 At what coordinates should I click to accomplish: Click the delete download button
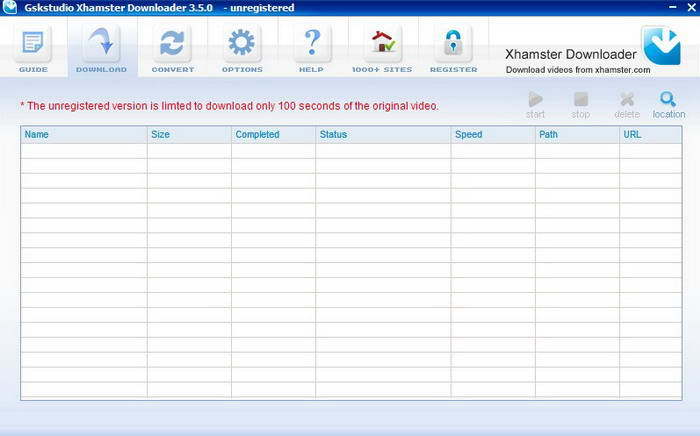[x=627, y=105]
